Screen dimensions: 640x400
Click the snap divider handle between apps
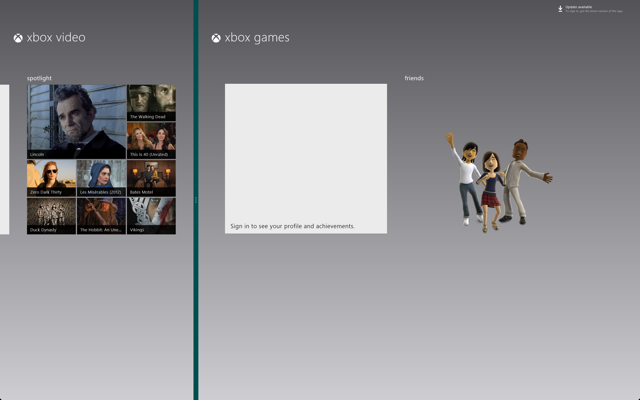click(196, 200)
